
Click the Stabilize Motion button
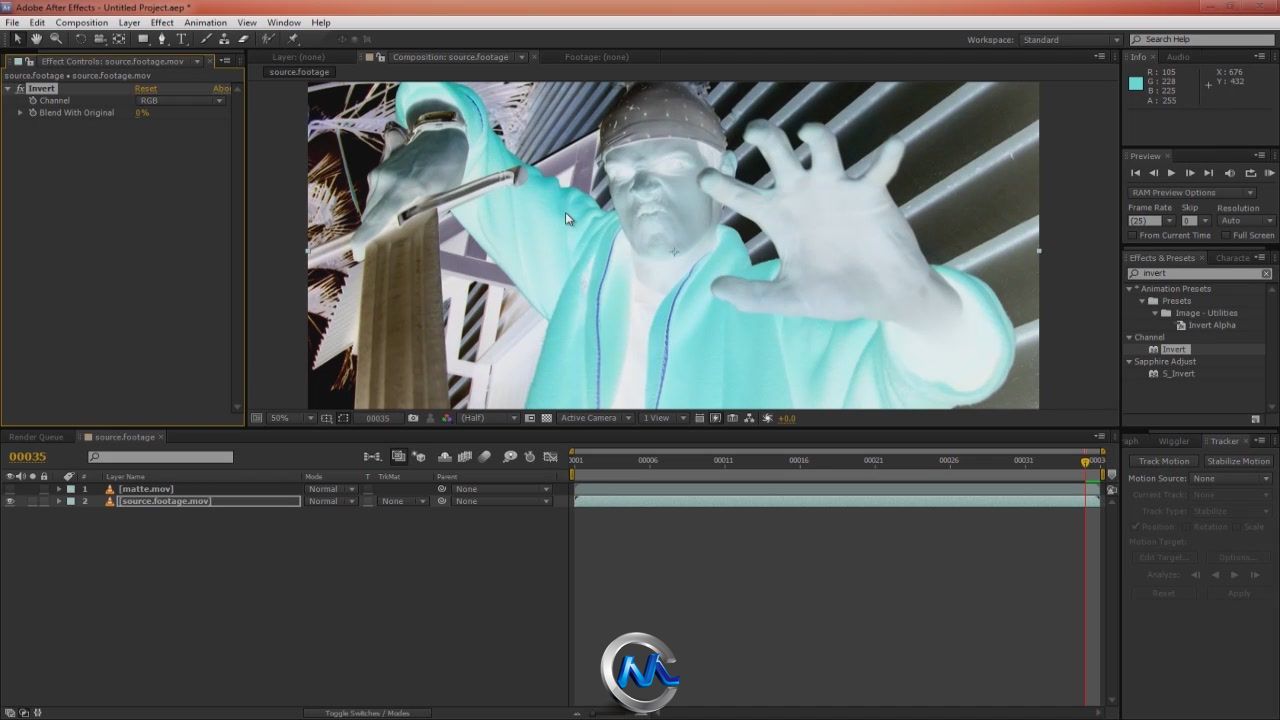coord(1238,461)
